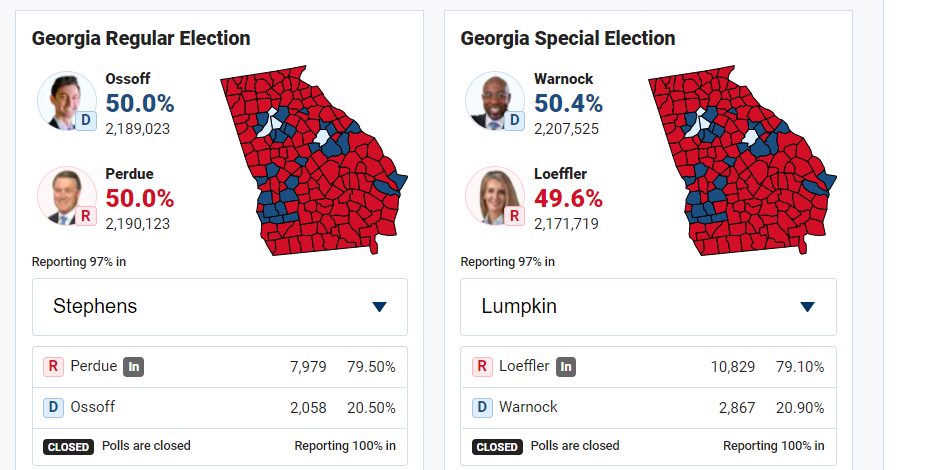
Task: Open the Stephens county dropdown
Action: point(220,307)
